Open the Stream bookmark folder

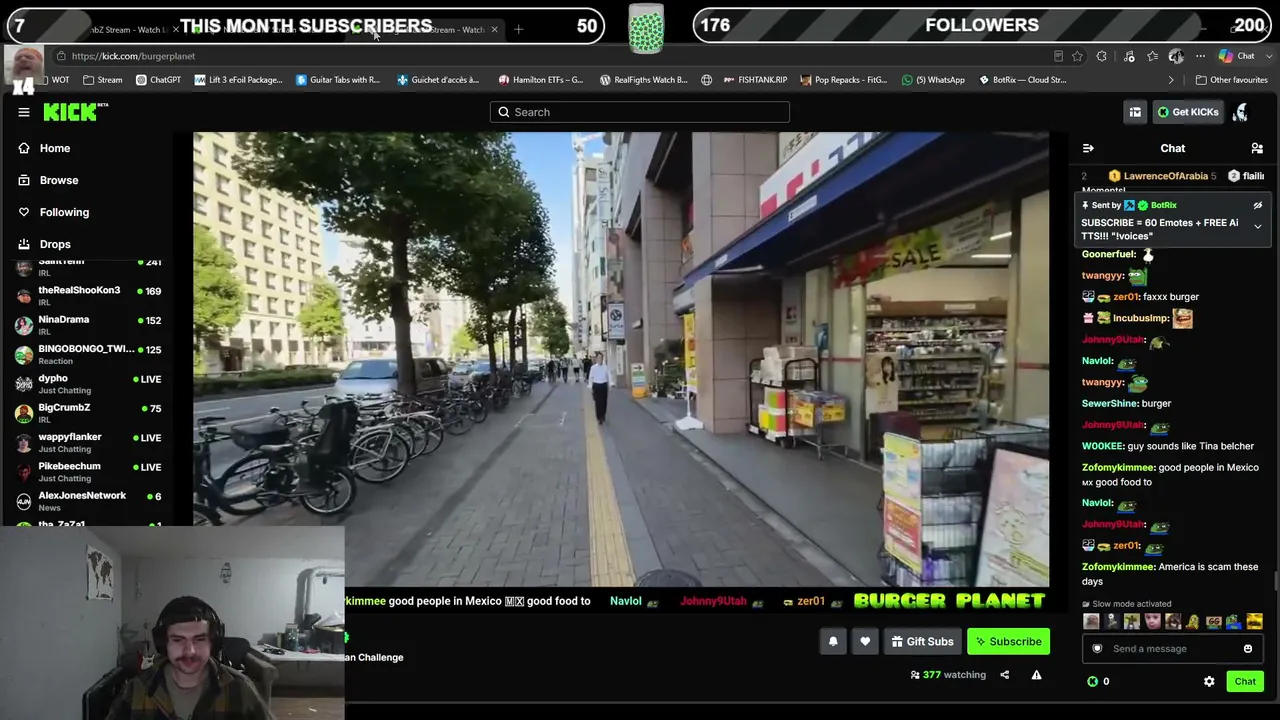pos(103,80)
